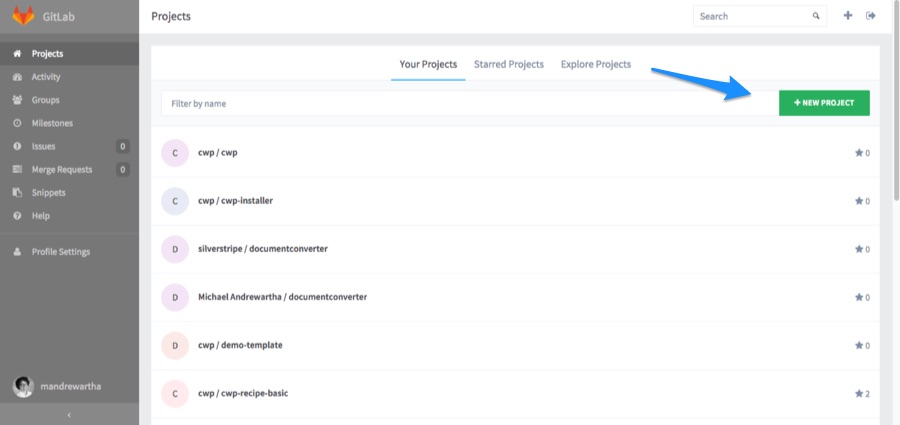Open the cwp / cwp project
This screenshot has width=900, height=425.
click(218, 153)
